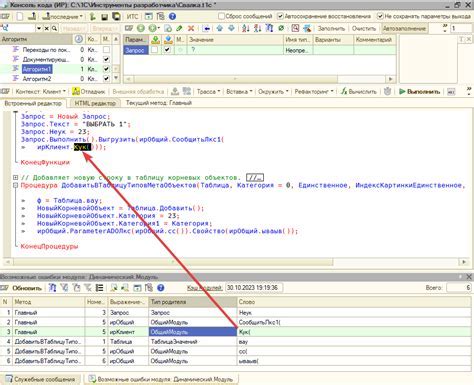The height and width of the screenshot is (385, 474).
Task: Click the blue up arrow move icon
Action: tap(219, 28)
